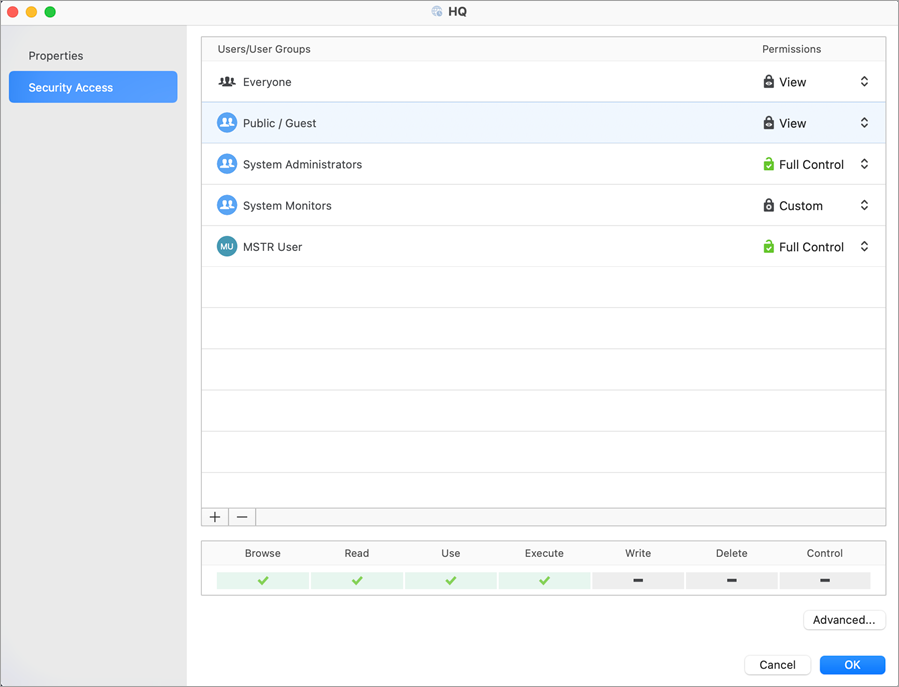The image size is (899, 687).
Task: Toggle the Write permission cell
Action: click(638, 580)
